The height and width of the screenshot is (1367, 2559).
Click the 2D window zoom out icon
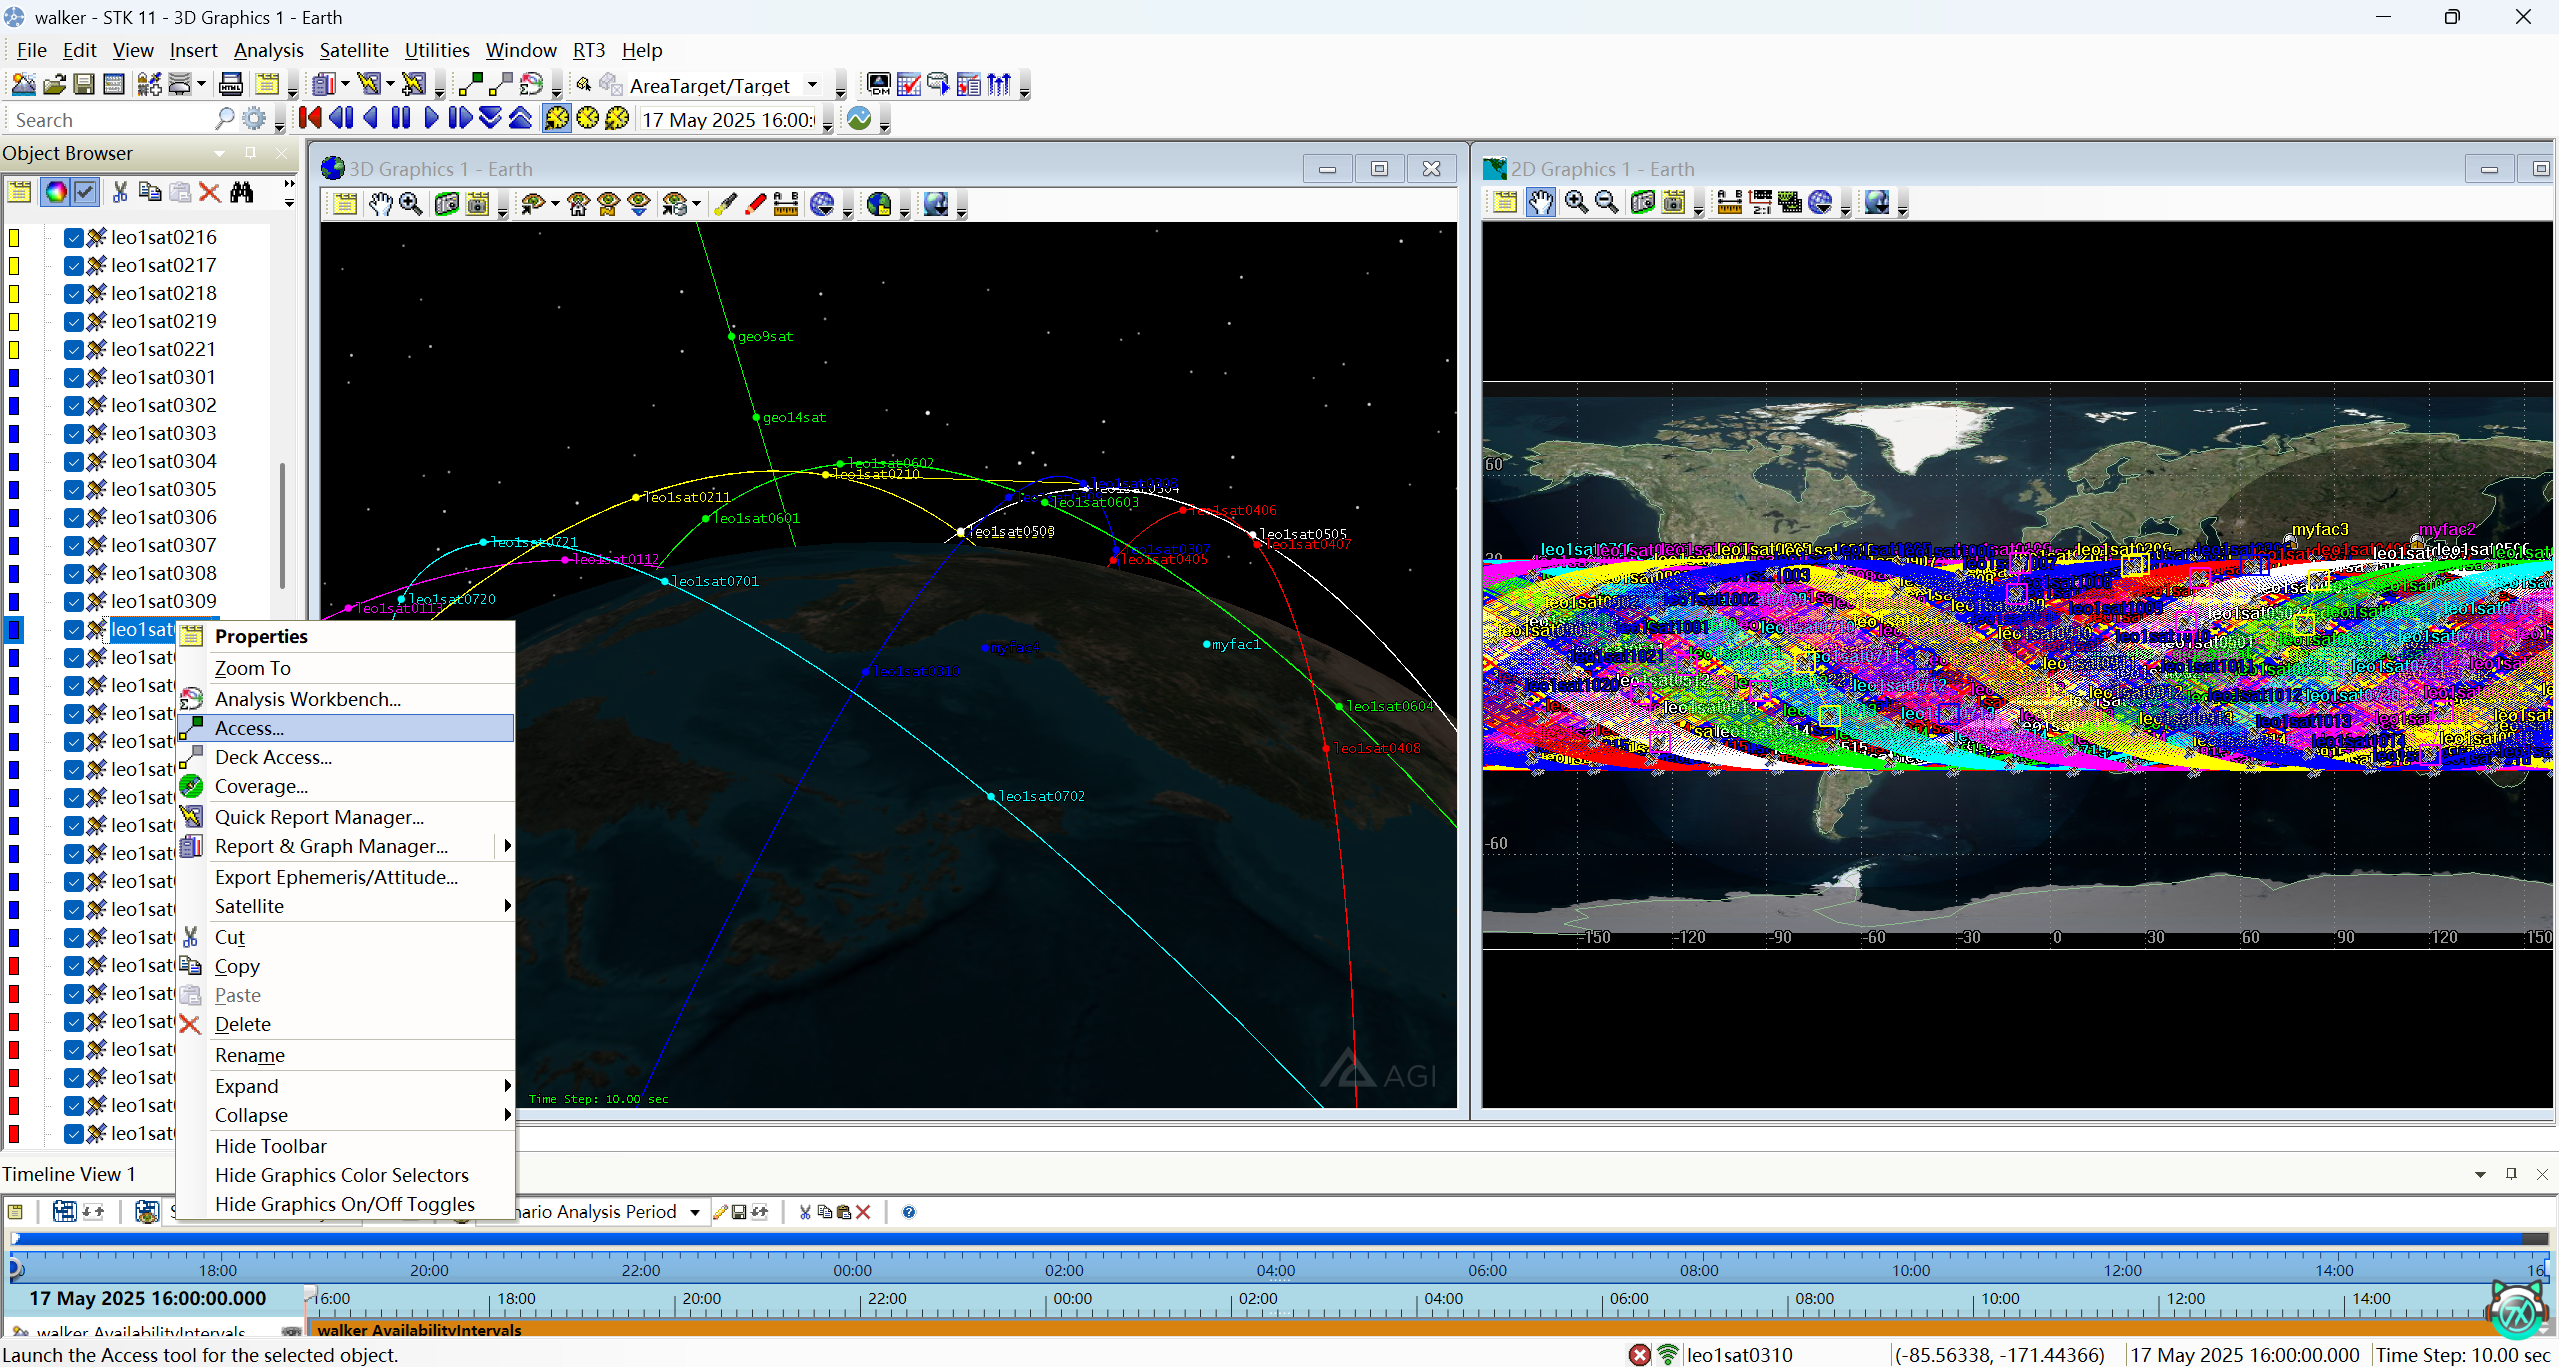(x=1607, y=202)
